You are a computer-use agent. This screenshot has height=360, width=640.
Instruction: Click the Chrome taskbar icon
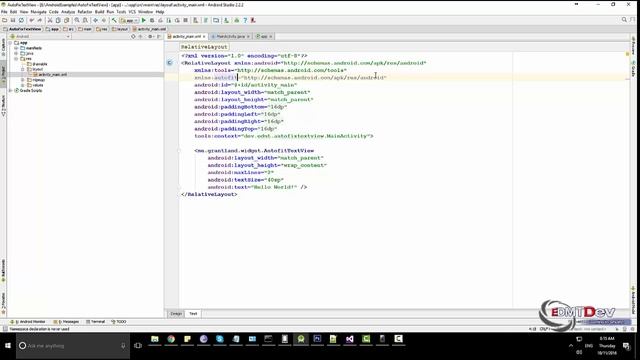(x=171, y=339)
